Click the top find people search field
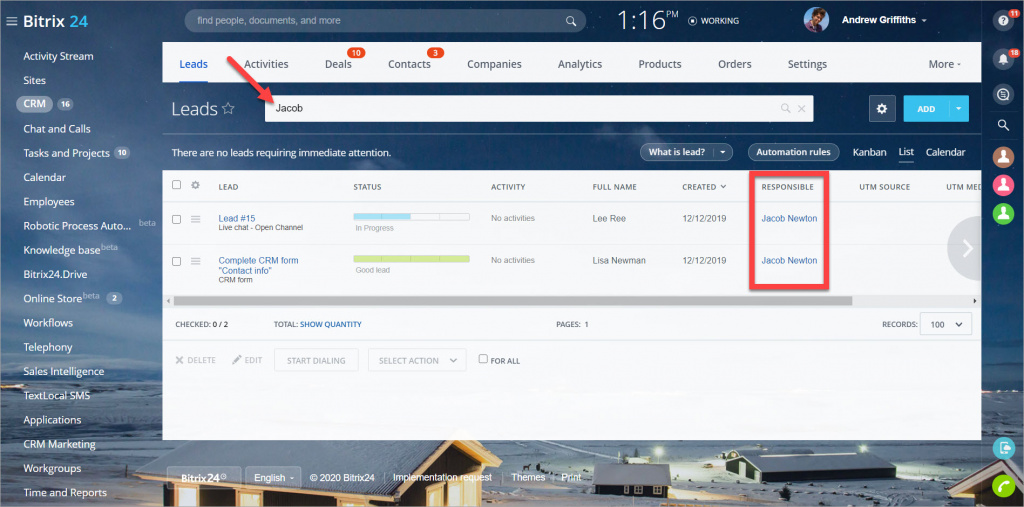 385,21
